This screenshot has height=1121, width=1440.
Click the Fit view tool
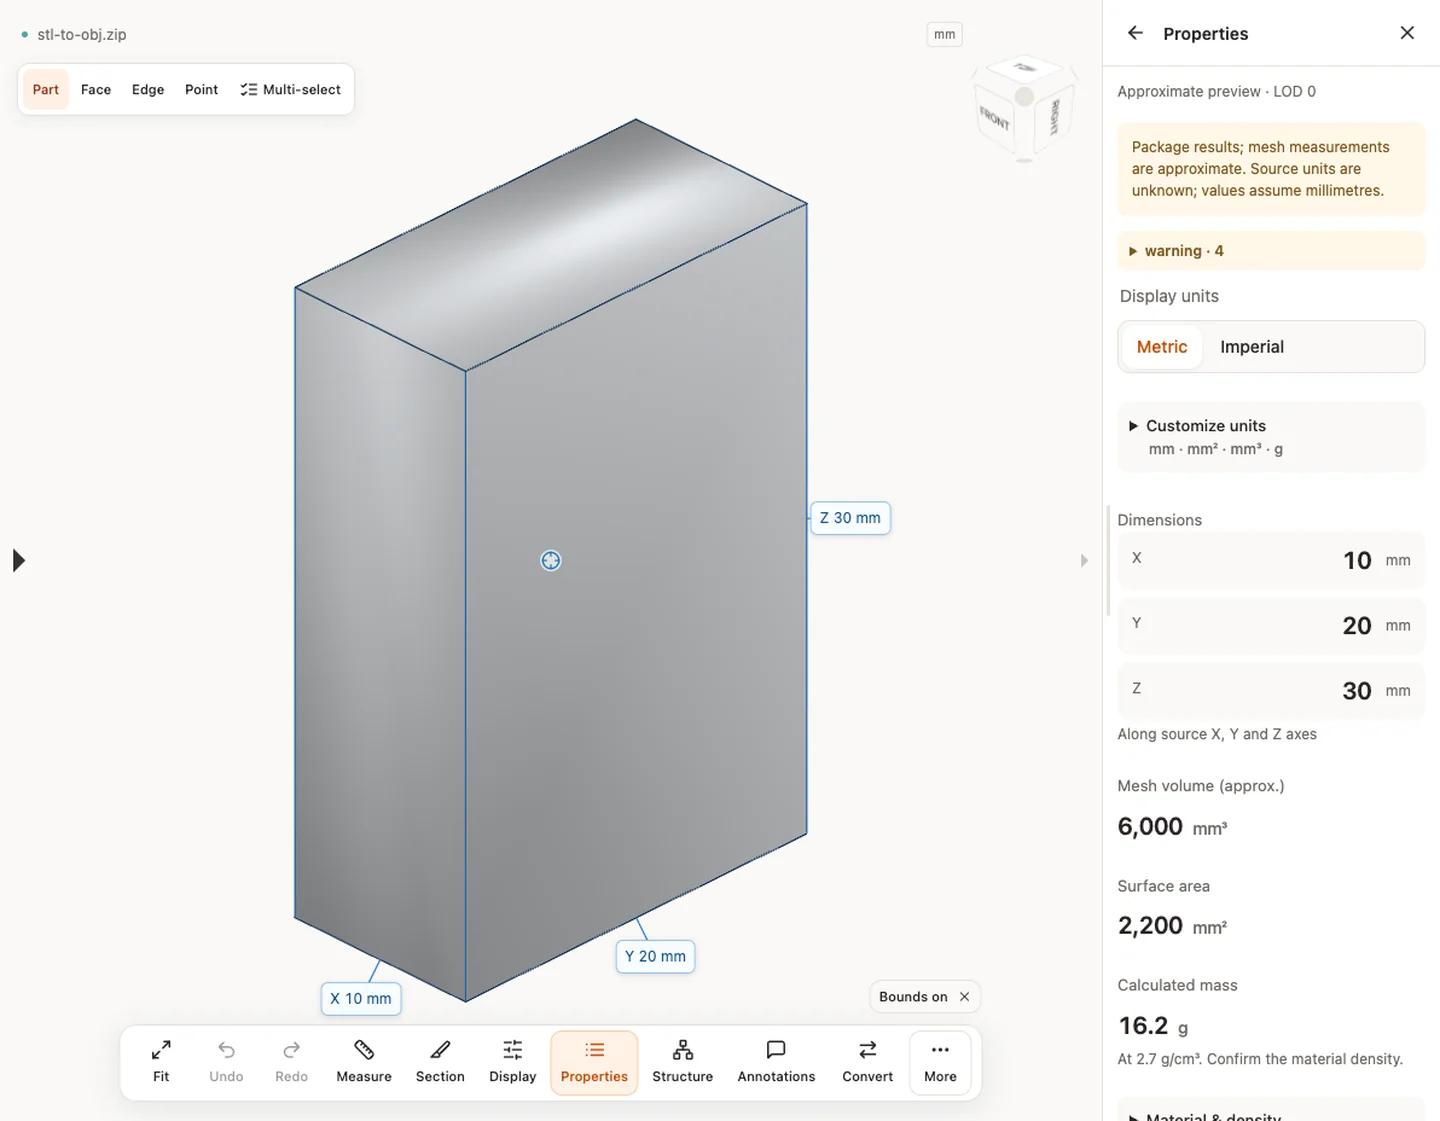point(161,1062)
